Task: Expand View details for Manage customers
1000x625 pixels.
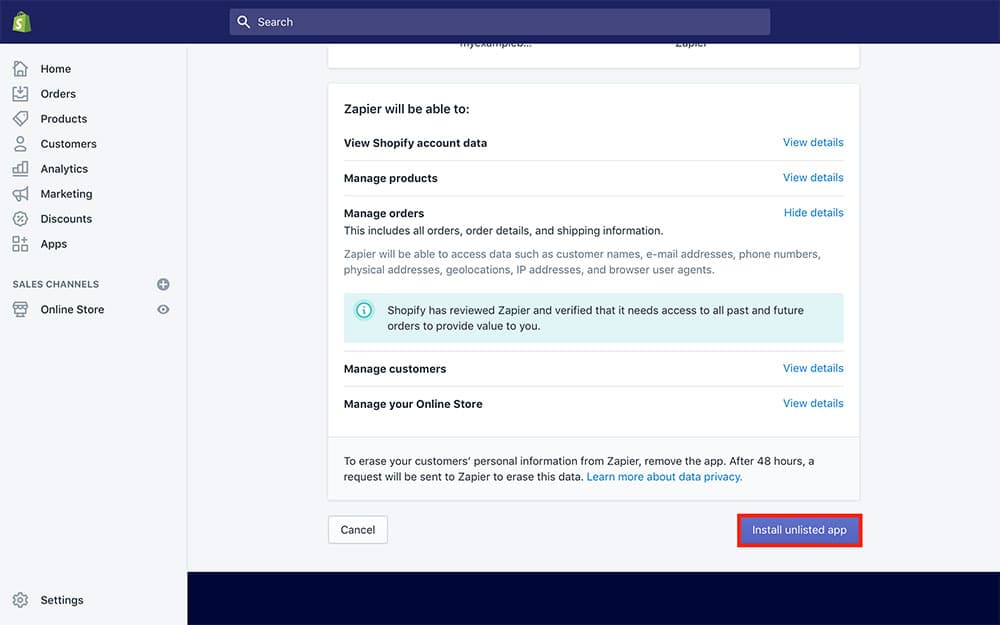Action: (813, 368)
